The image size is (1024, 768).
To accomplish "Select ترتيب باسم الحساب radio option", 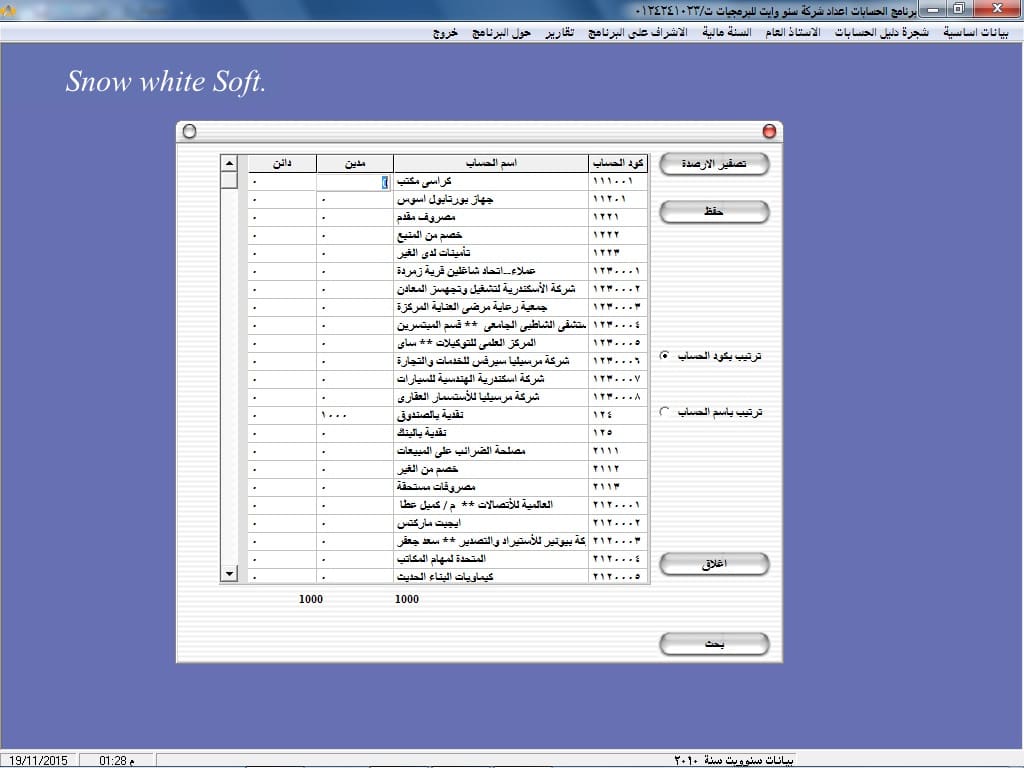I will coord(664,412).
